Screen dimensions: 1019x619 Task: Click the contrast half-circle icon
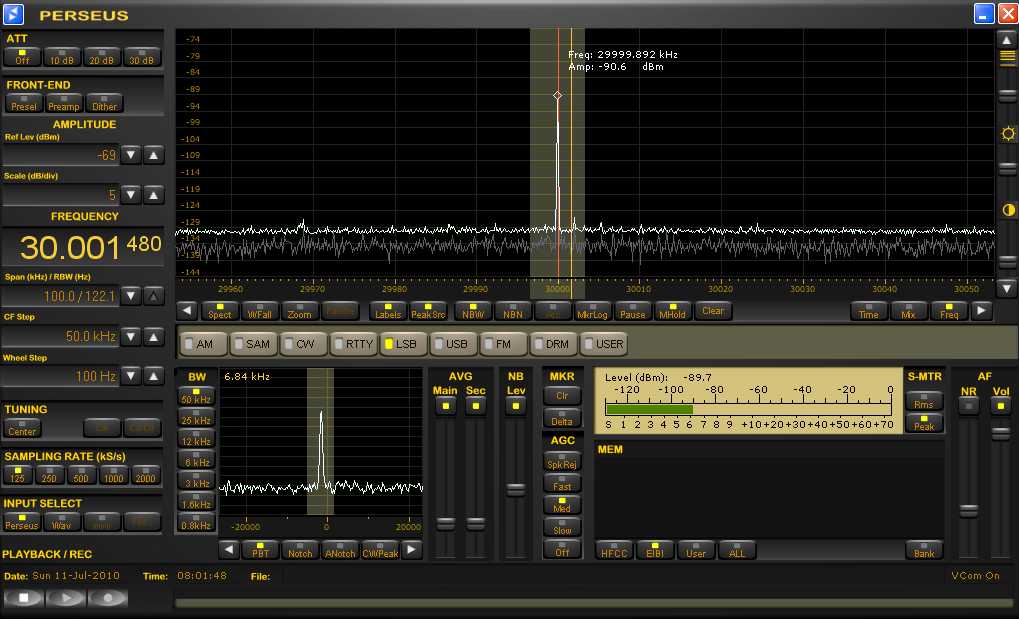coord(1008,210)
